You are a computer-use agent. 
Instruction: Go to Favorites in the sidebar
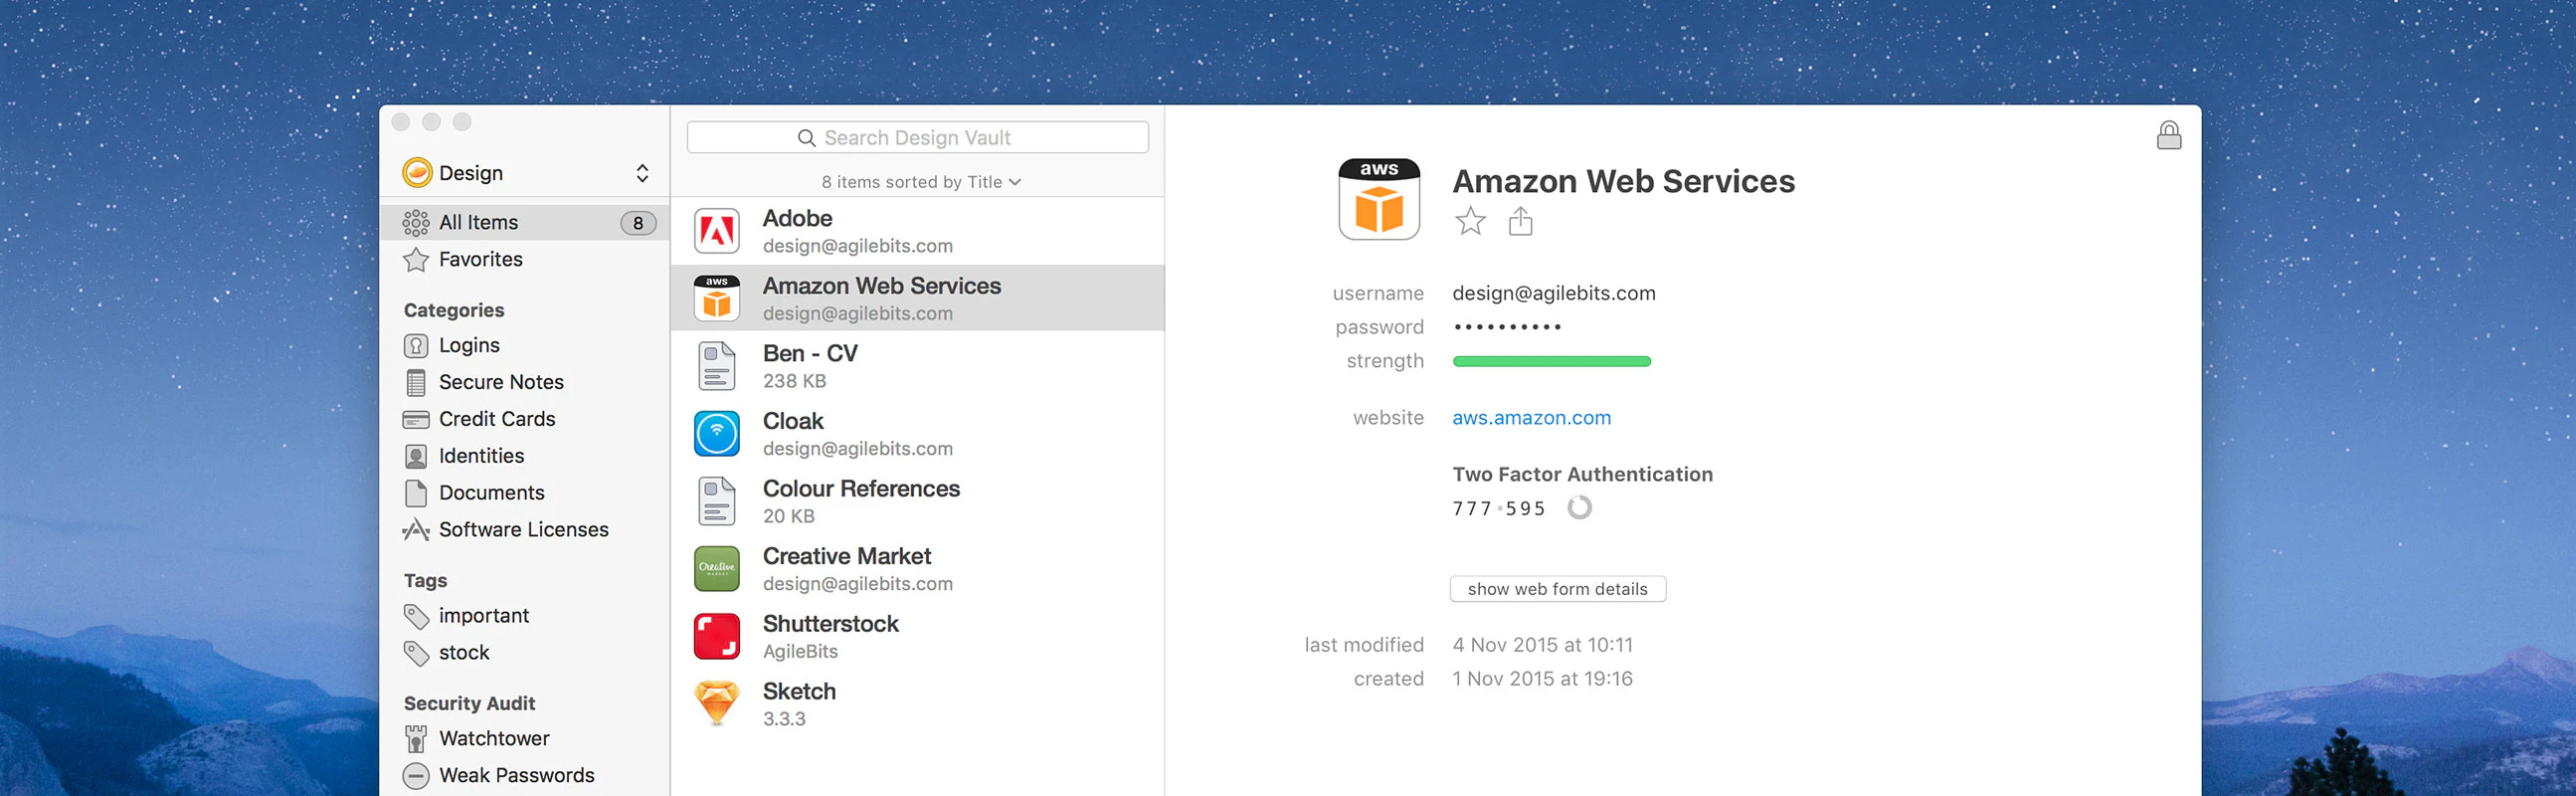(x=480, y=259)
